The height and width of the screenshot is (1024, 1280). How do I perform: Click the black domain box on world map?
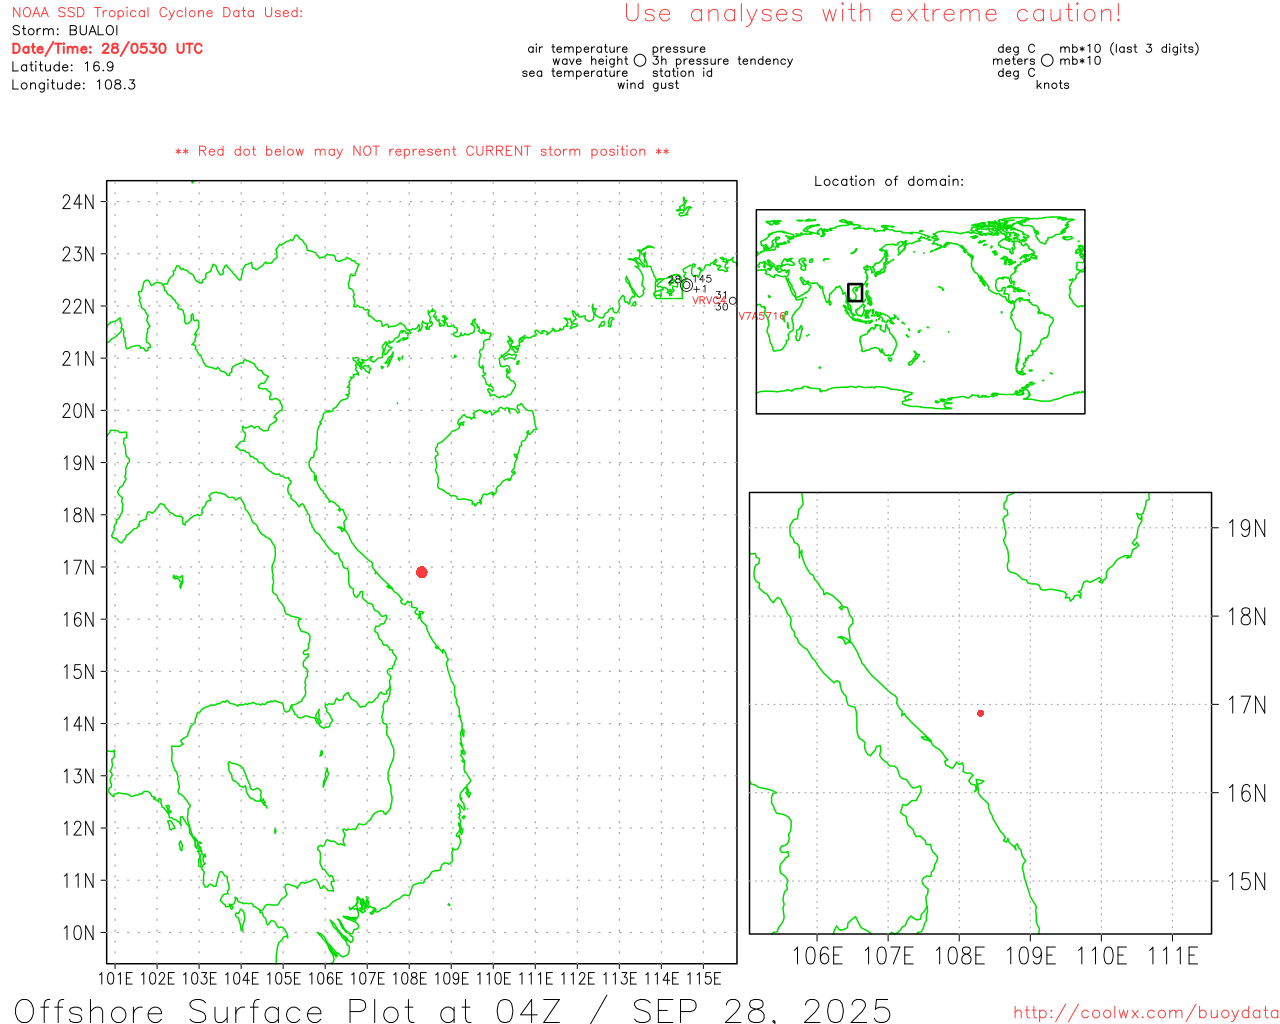(855, 292)
